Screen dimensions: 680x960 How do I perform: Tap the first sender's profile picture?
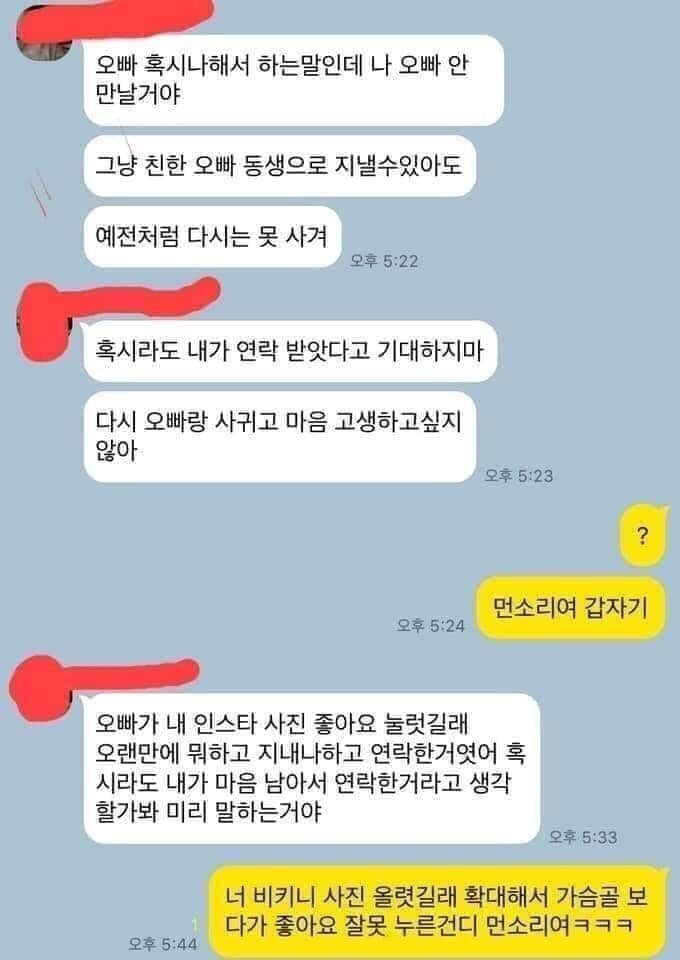(46, 38)
